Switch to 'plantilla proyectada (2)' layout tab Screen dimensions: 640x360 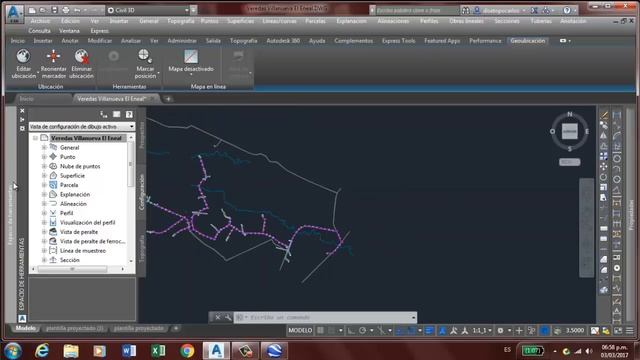click(75, 328)
